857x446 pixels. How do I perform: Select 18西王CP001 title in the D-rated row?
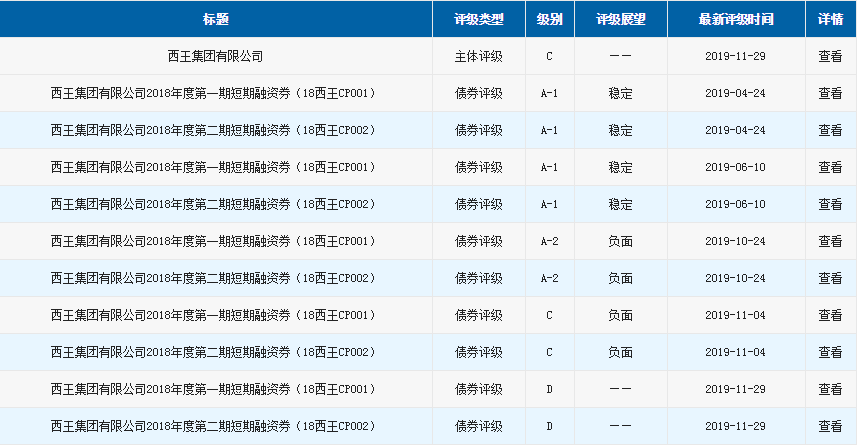(213, 389)
